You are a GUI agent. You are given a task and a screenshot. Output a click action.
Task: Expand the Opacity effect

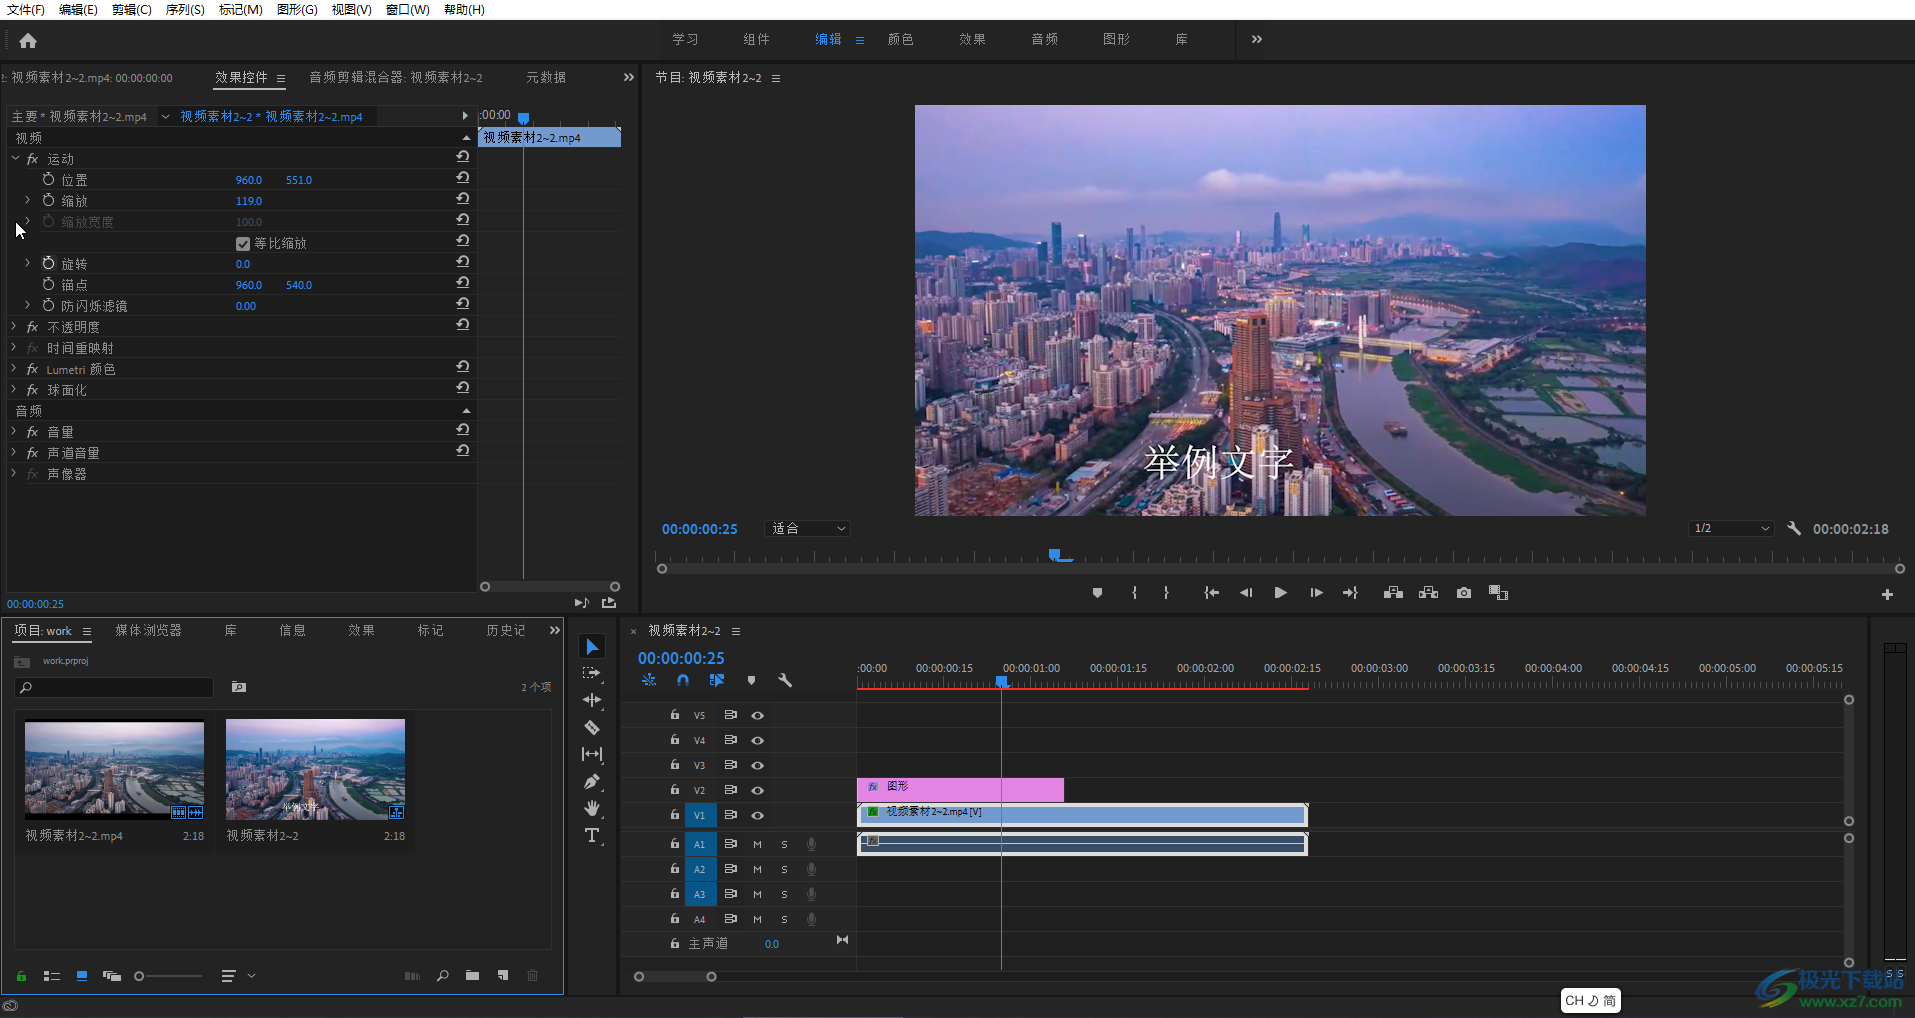point(14,326)
